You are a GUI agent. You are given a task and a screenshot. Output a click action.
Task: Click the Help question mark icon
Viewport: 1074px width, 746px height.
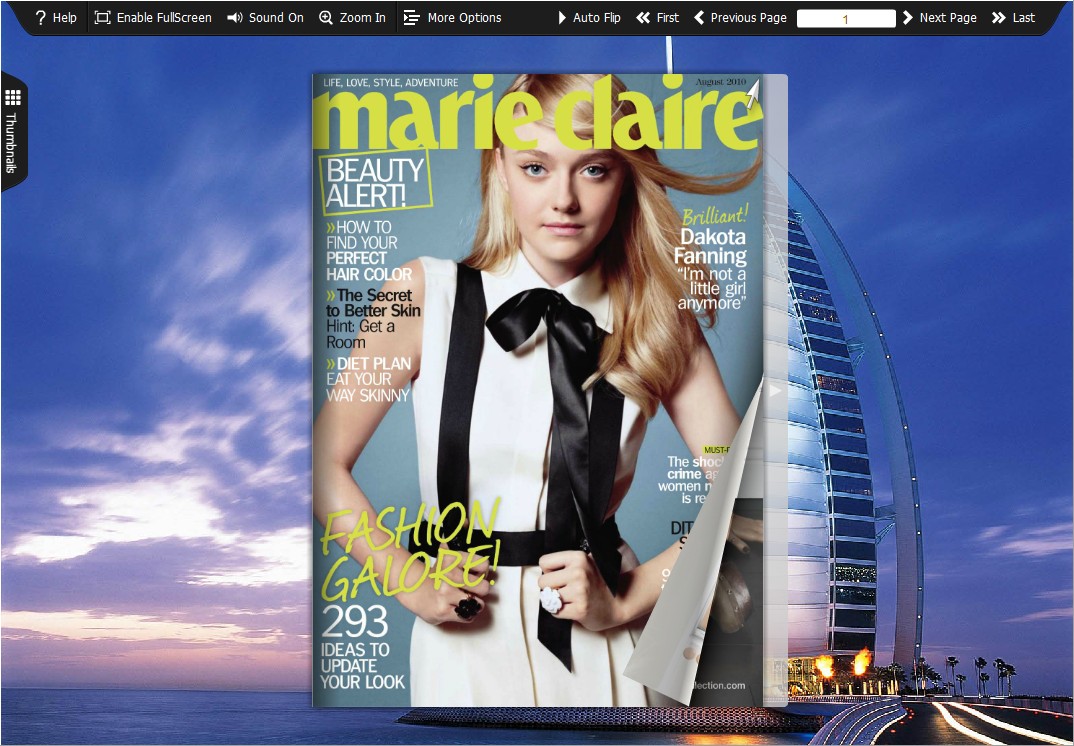click(40, 18)
